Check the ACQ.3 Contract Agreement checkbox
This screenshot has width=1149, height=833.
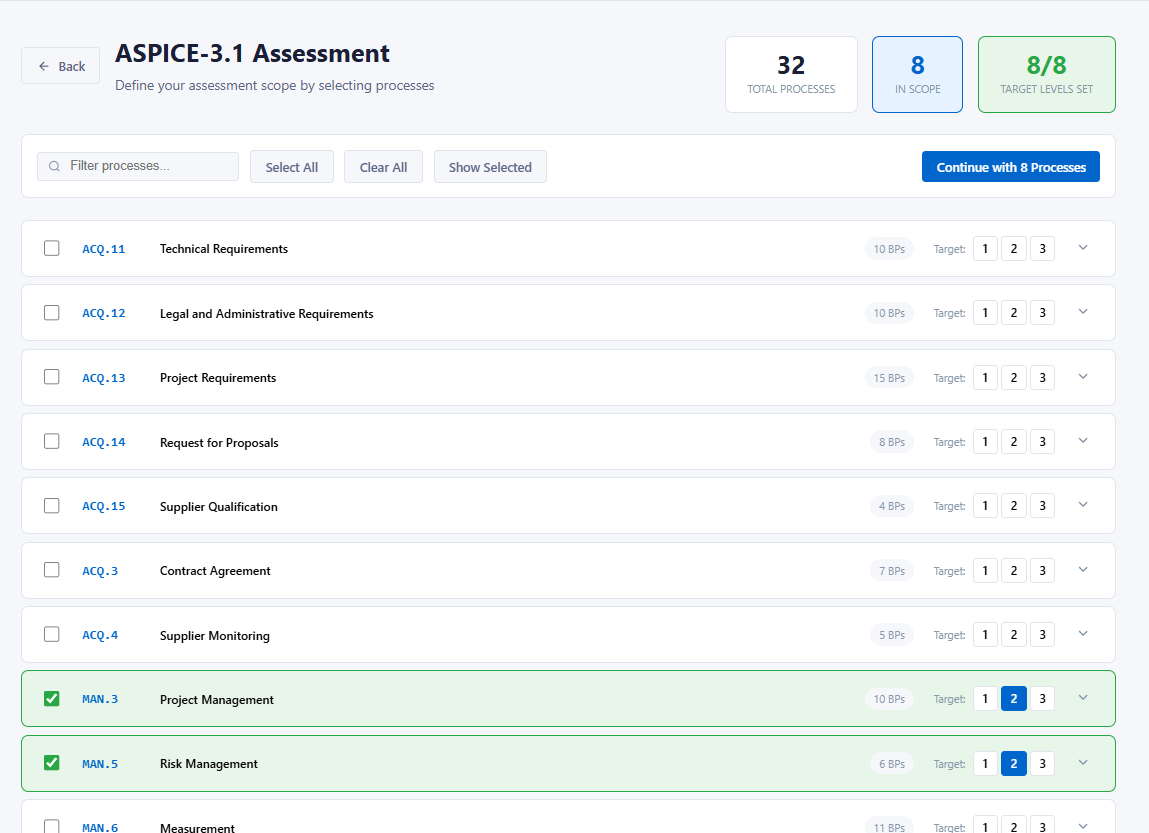51,570
